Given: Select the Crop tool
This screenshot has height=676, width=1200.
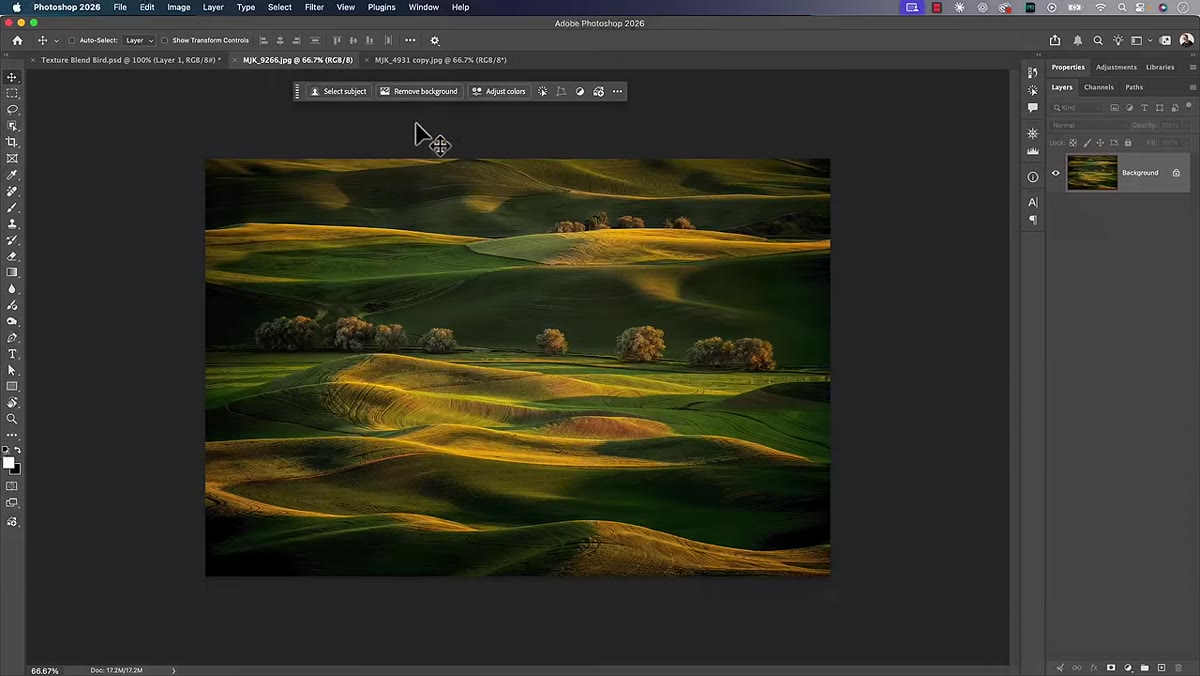Looking at the screenshot, I should tap(12, 142).
